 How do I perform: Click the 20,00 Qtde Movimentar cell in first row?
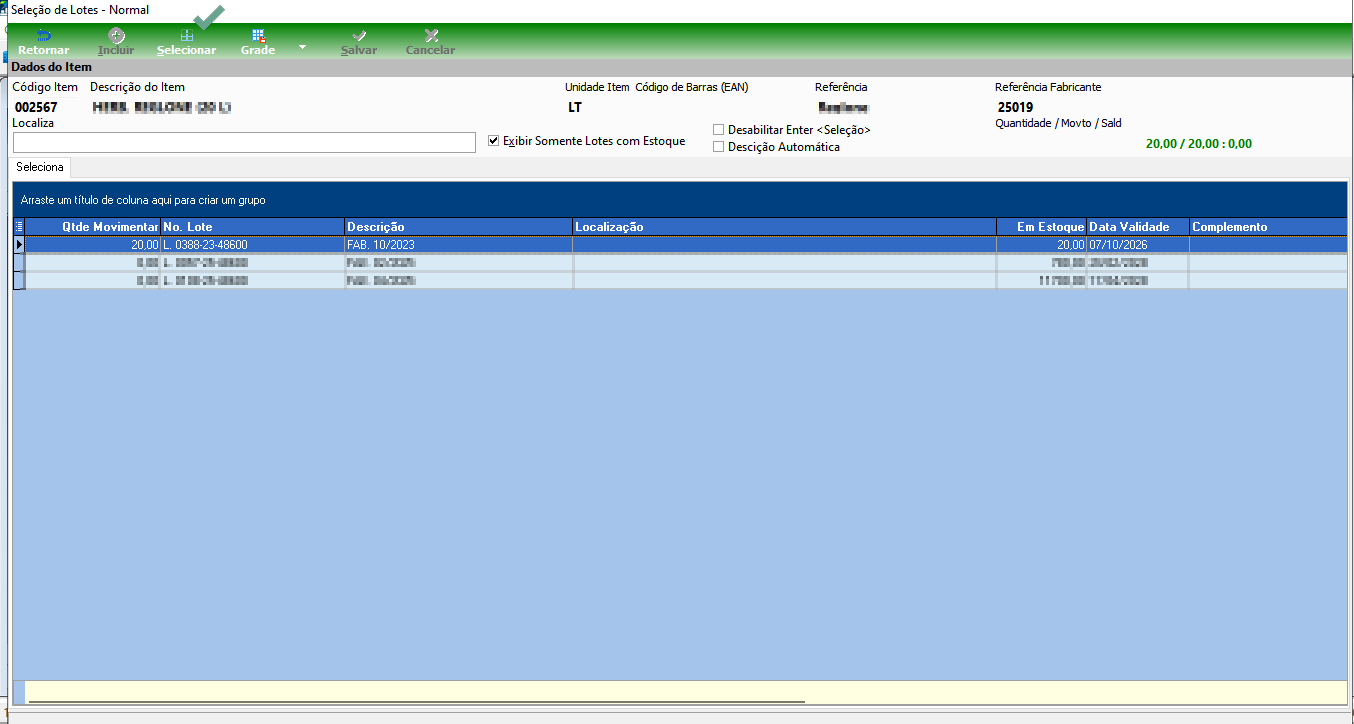[92, 244]
